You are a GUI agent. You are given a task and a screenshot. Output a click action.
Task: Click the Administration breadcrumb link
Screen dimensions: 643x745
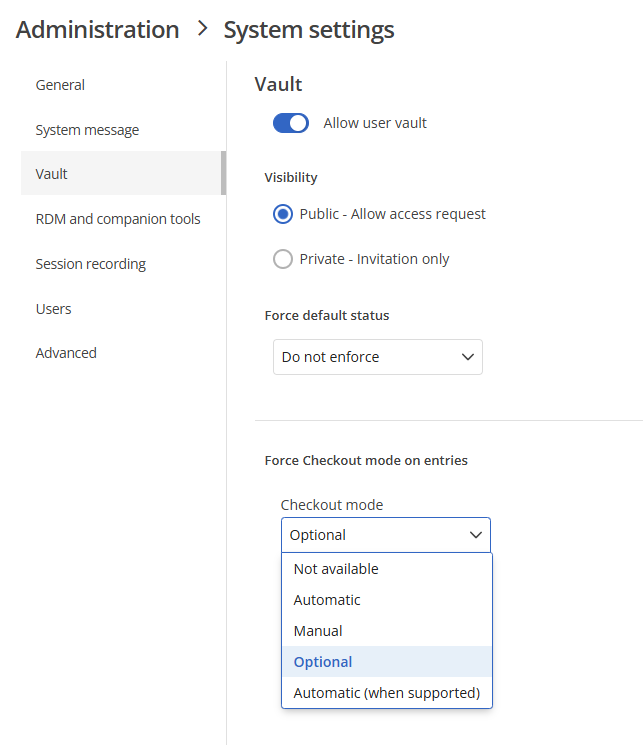[97, 30]
